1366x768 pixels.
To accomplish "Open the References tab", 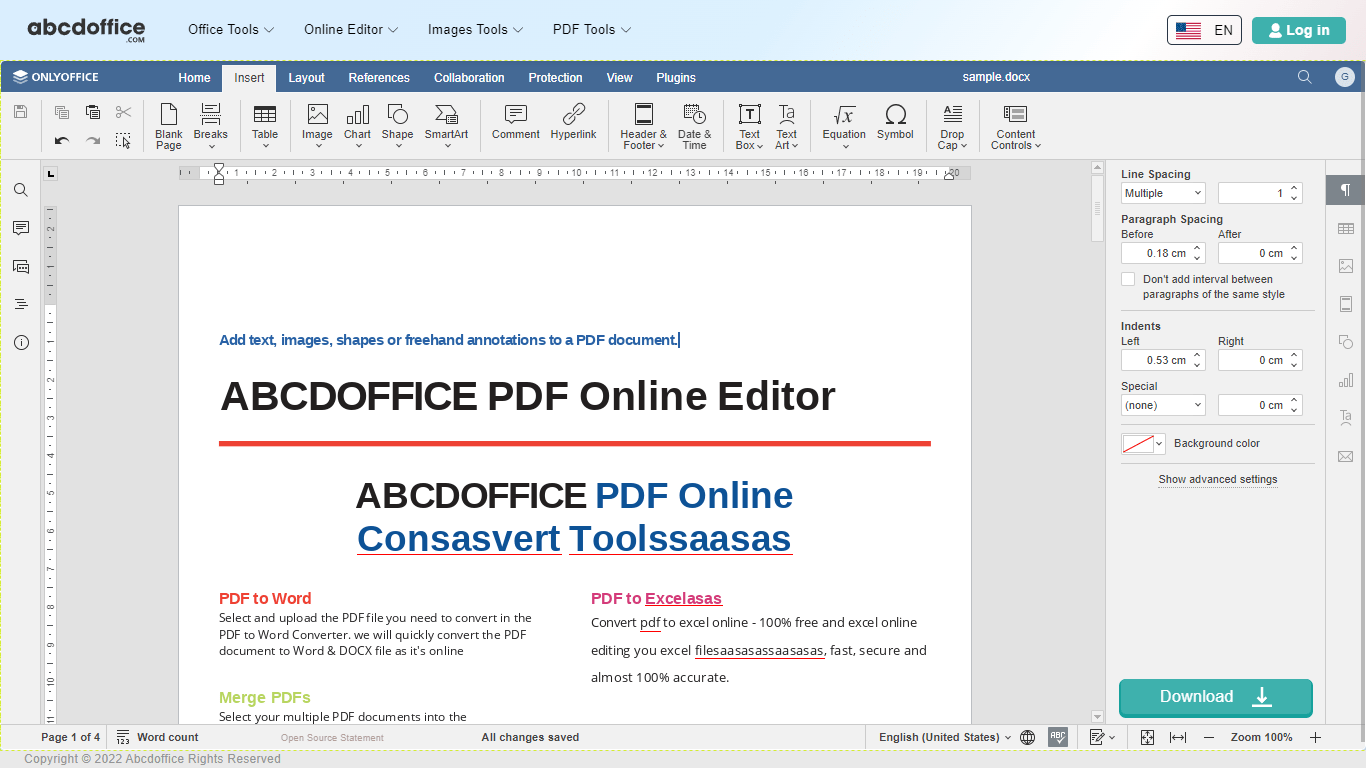I will click(379, 77).
